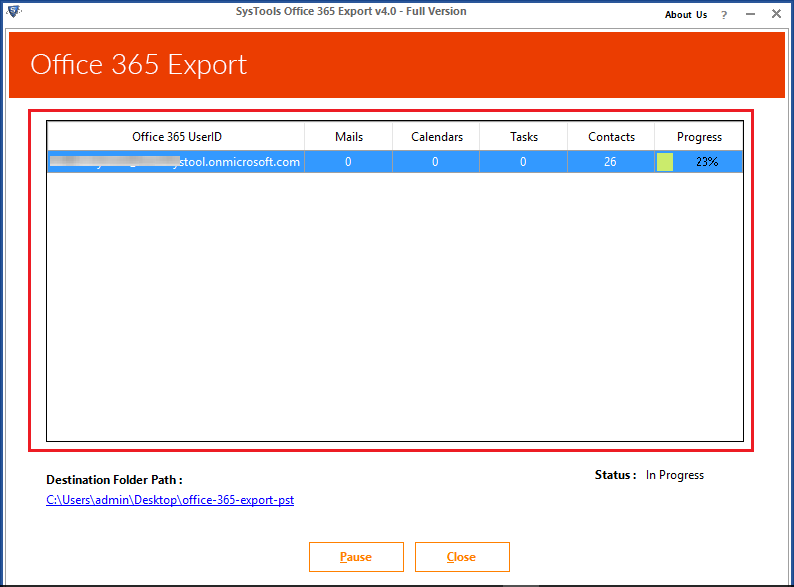
Task: Click the question mark help icon
Action: [x=724, y=15]
